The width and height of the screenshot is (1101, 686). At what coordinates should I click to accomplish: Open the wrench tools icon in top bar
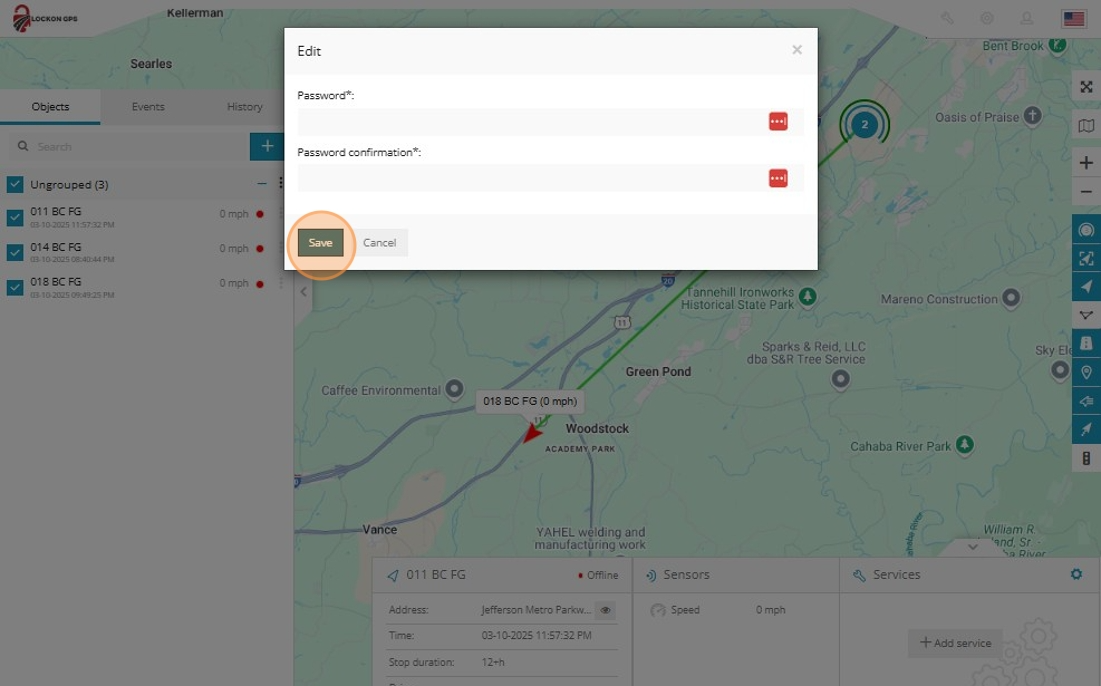click(947, 18)
